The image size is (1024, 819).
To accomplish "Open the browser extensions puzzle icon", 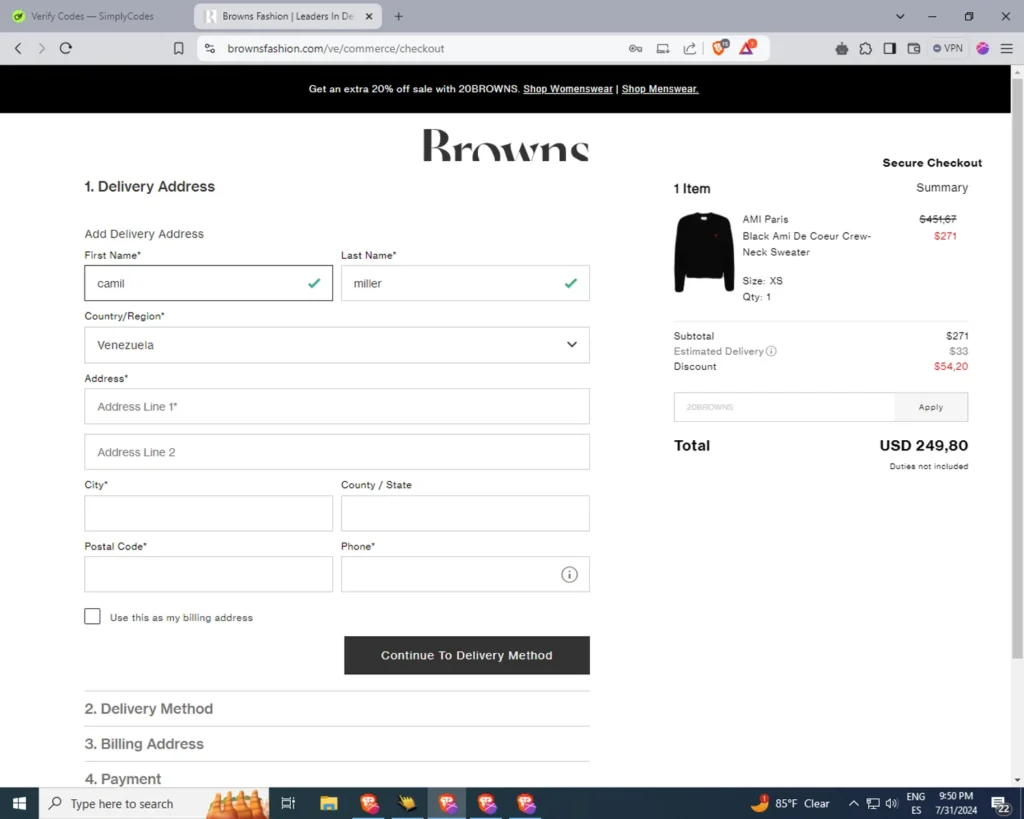I will tap(866, 48).
